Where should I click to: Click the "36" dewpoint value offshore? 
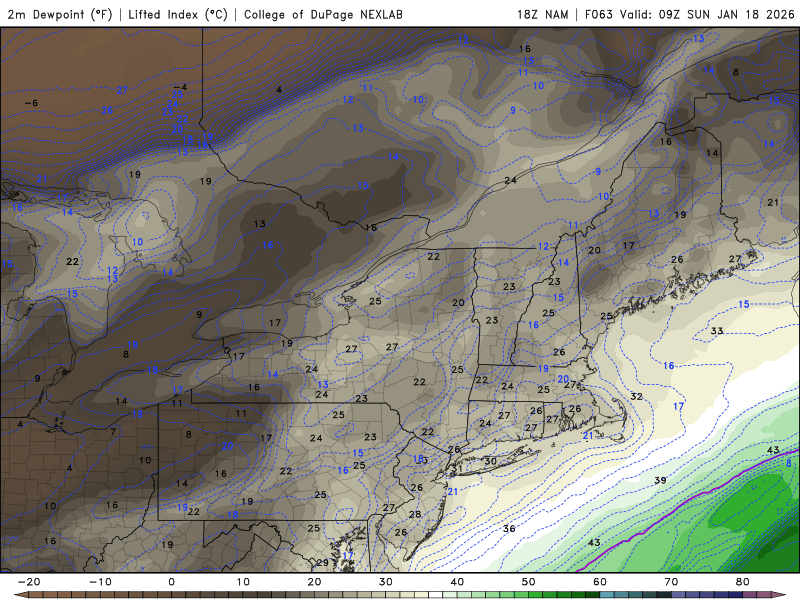509,529
